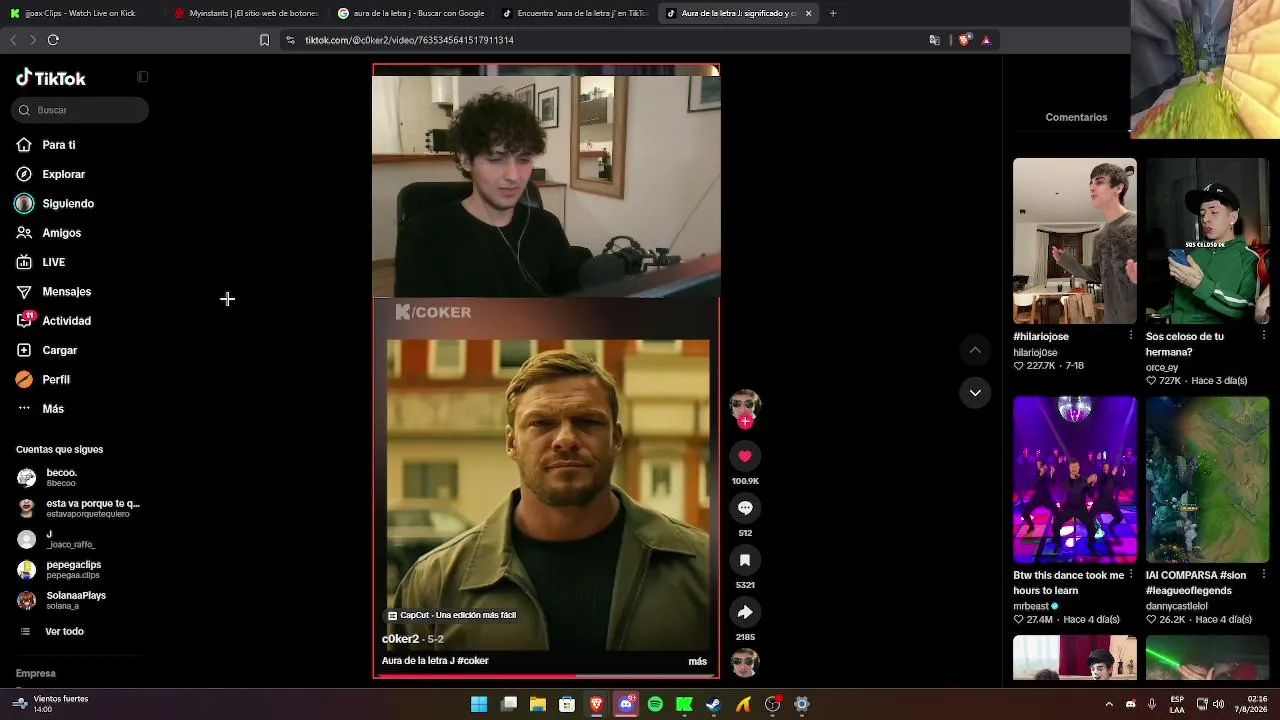Open the Actividad notifications icon
The width and height of the screenshot is (1280, 720).
[24, 321]
